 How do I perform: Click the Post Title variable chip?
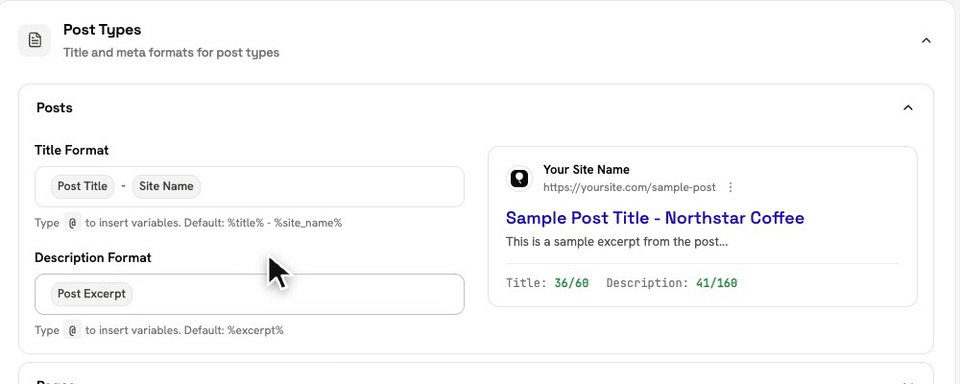(82, 186)
